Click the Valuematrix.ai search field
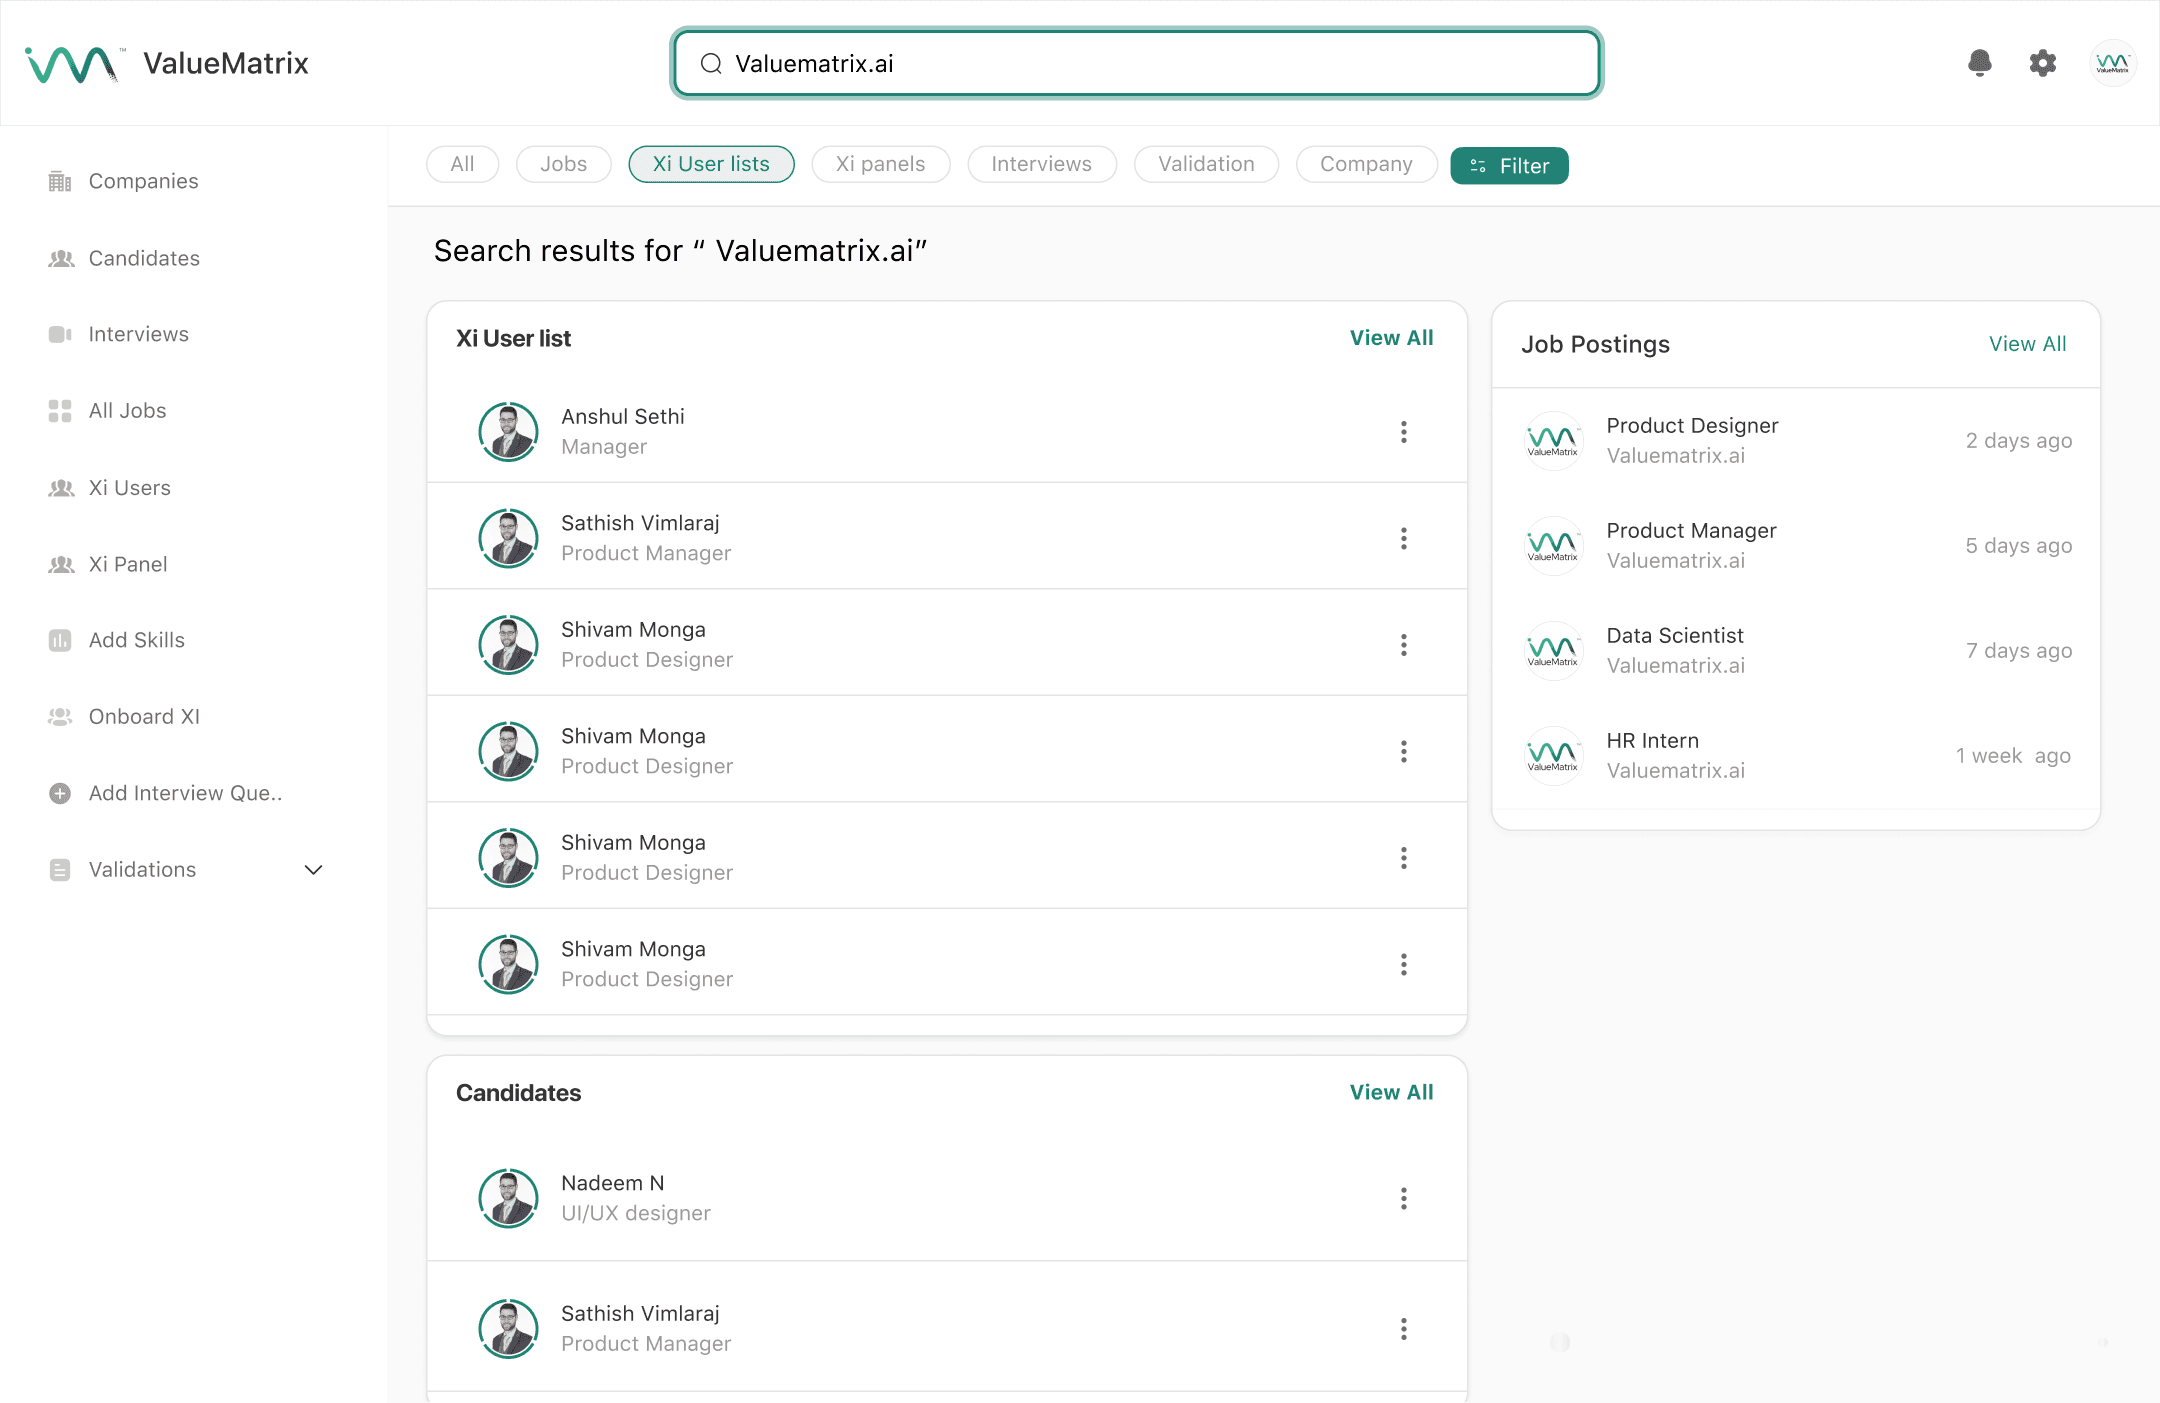The height and width of the screenshot is (1403, 2160). click(x=1136, y=64)
